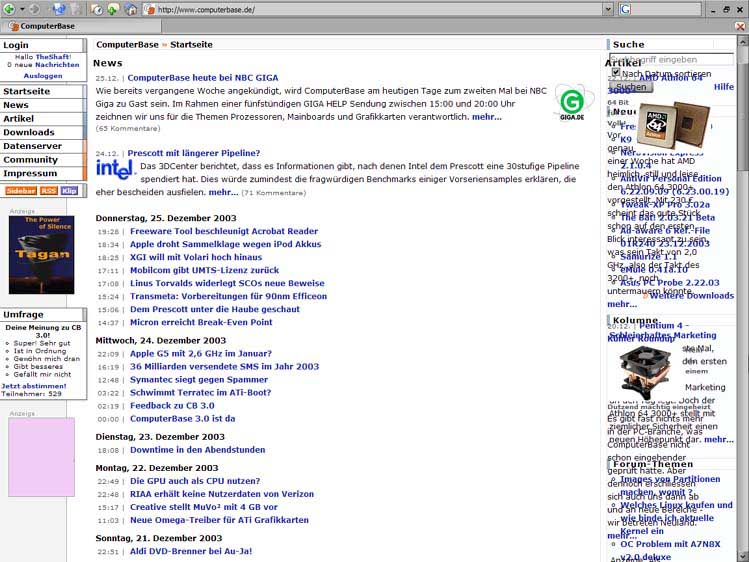Click the Tagan advertisement banner
Screen dimensions: 749x562
pyautogui.click(x=42, y=255)
